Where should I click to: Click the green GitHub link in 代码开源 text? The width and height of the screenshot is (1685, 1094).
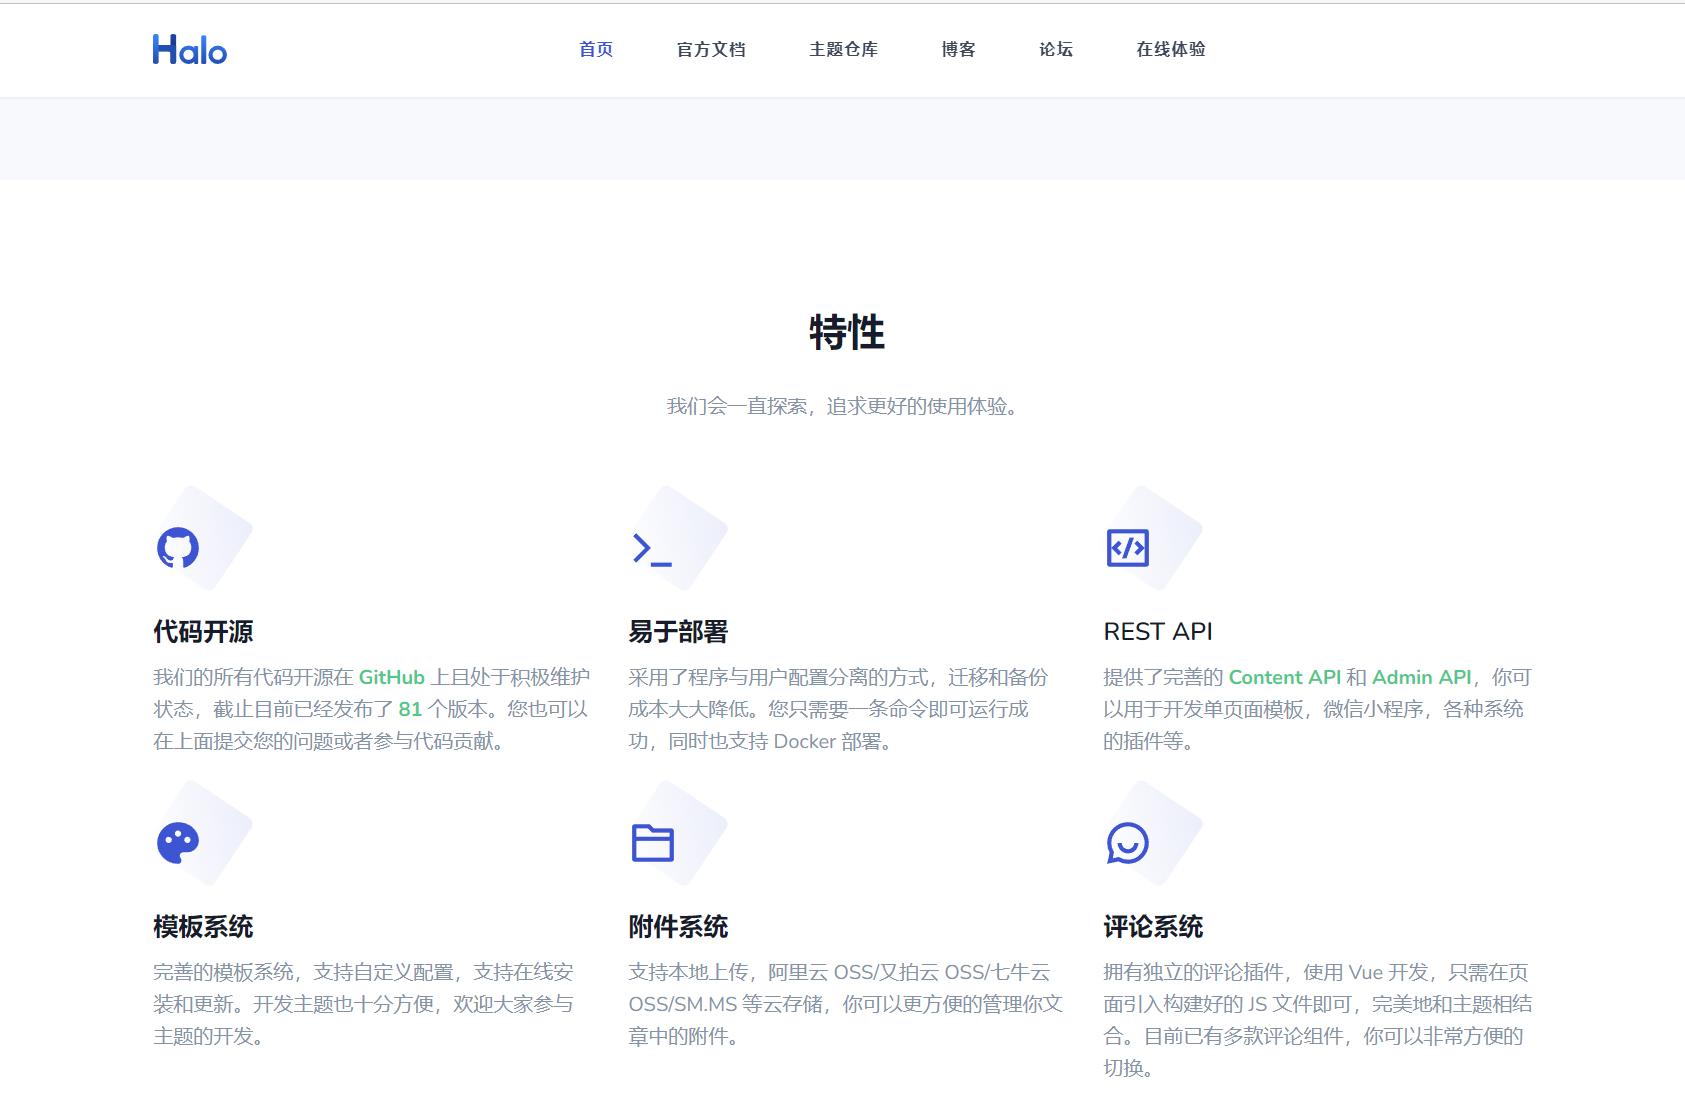tap(392, 676)
